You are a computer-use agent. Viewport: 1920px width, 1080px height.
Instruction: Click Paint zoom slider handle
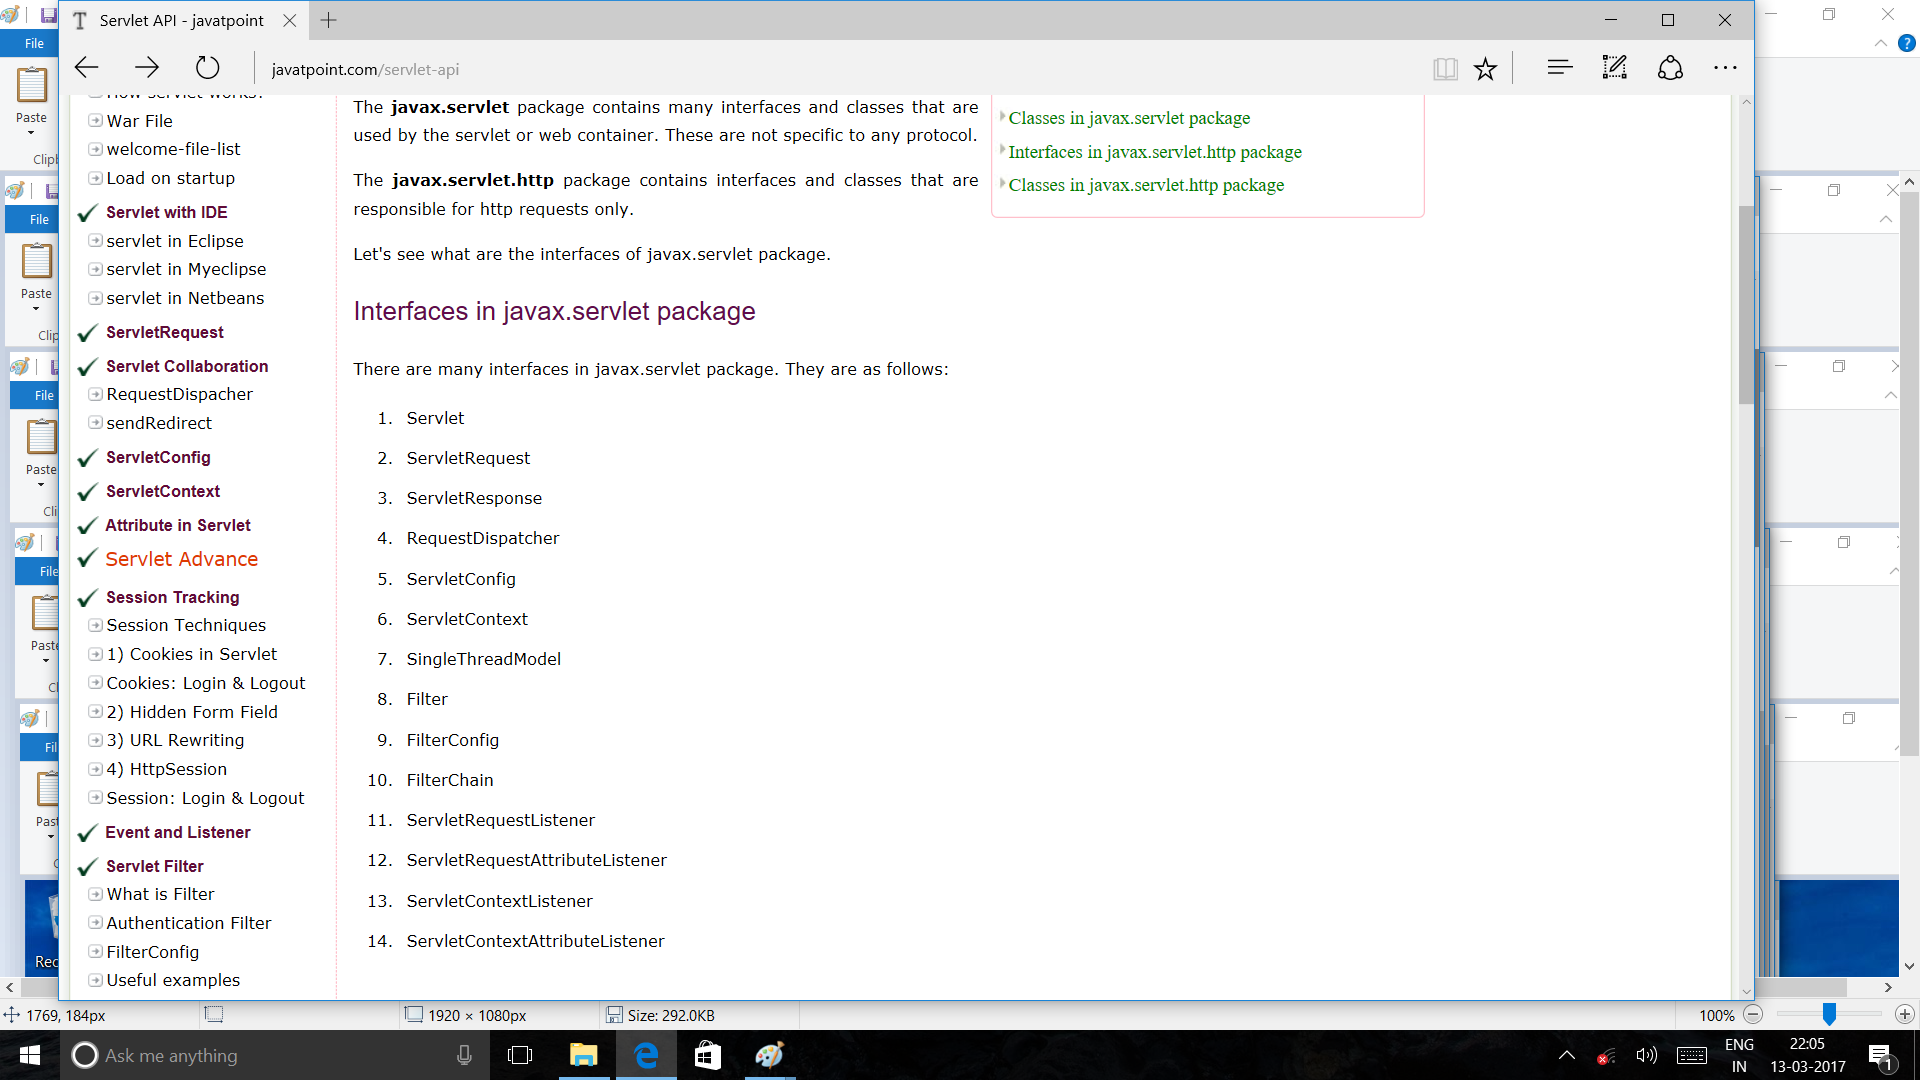click(1829, 1014)
